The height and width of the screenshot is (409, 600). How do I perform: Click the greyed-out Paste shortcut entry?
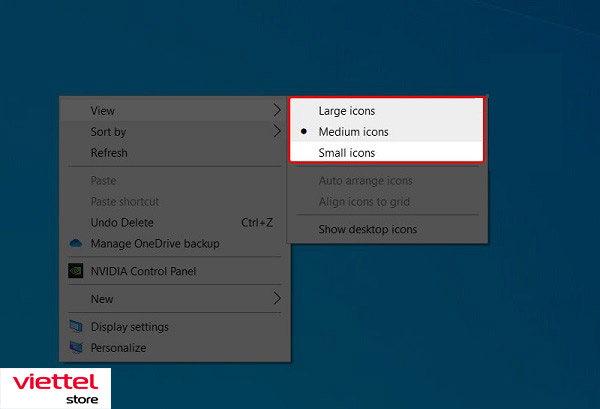[175, 201]
